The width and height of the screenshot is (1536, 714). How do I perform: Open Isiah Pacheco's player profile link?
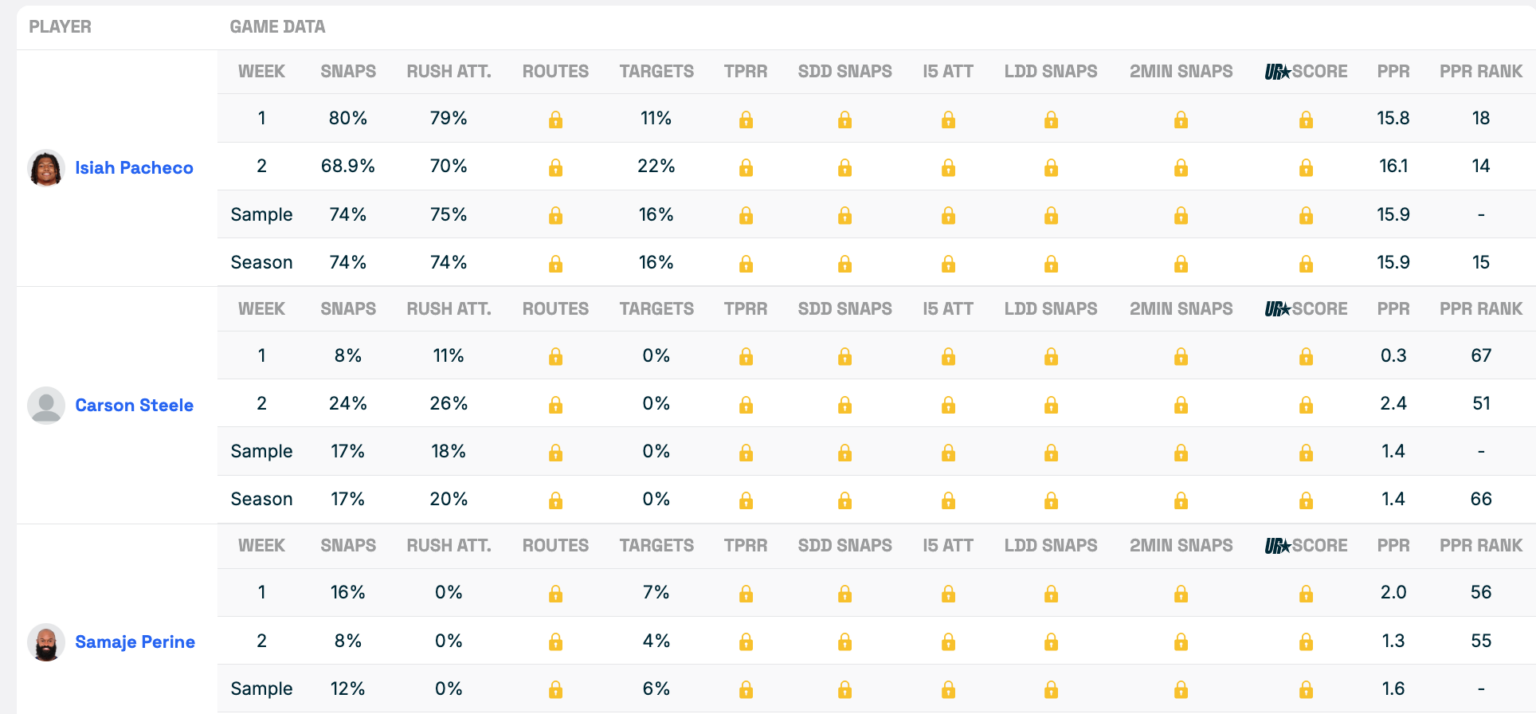click(134, 168)
